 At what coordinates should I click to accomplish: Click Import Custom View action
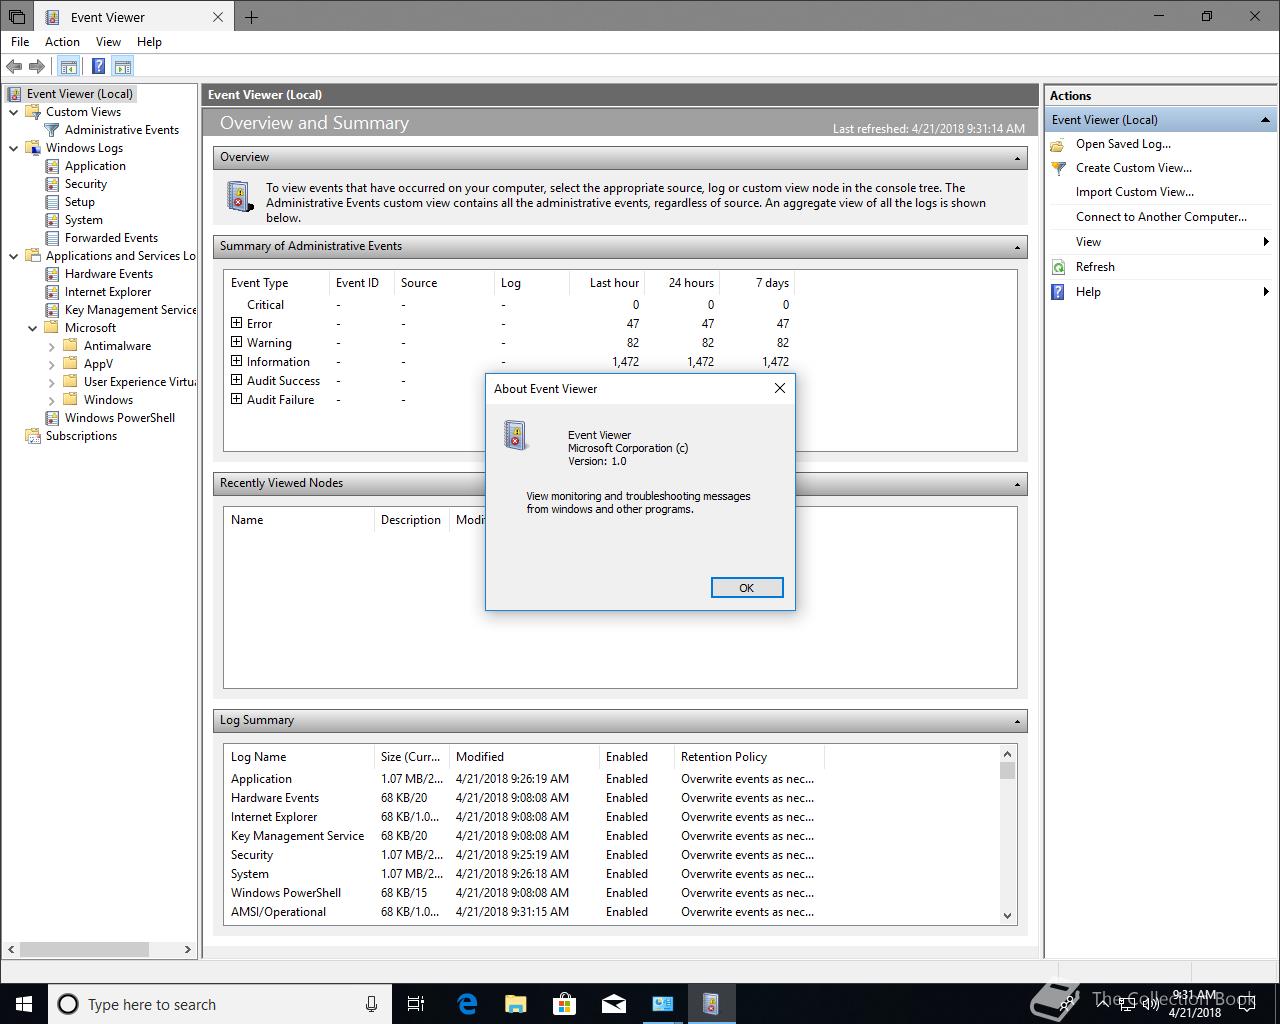click(1134, 192)
